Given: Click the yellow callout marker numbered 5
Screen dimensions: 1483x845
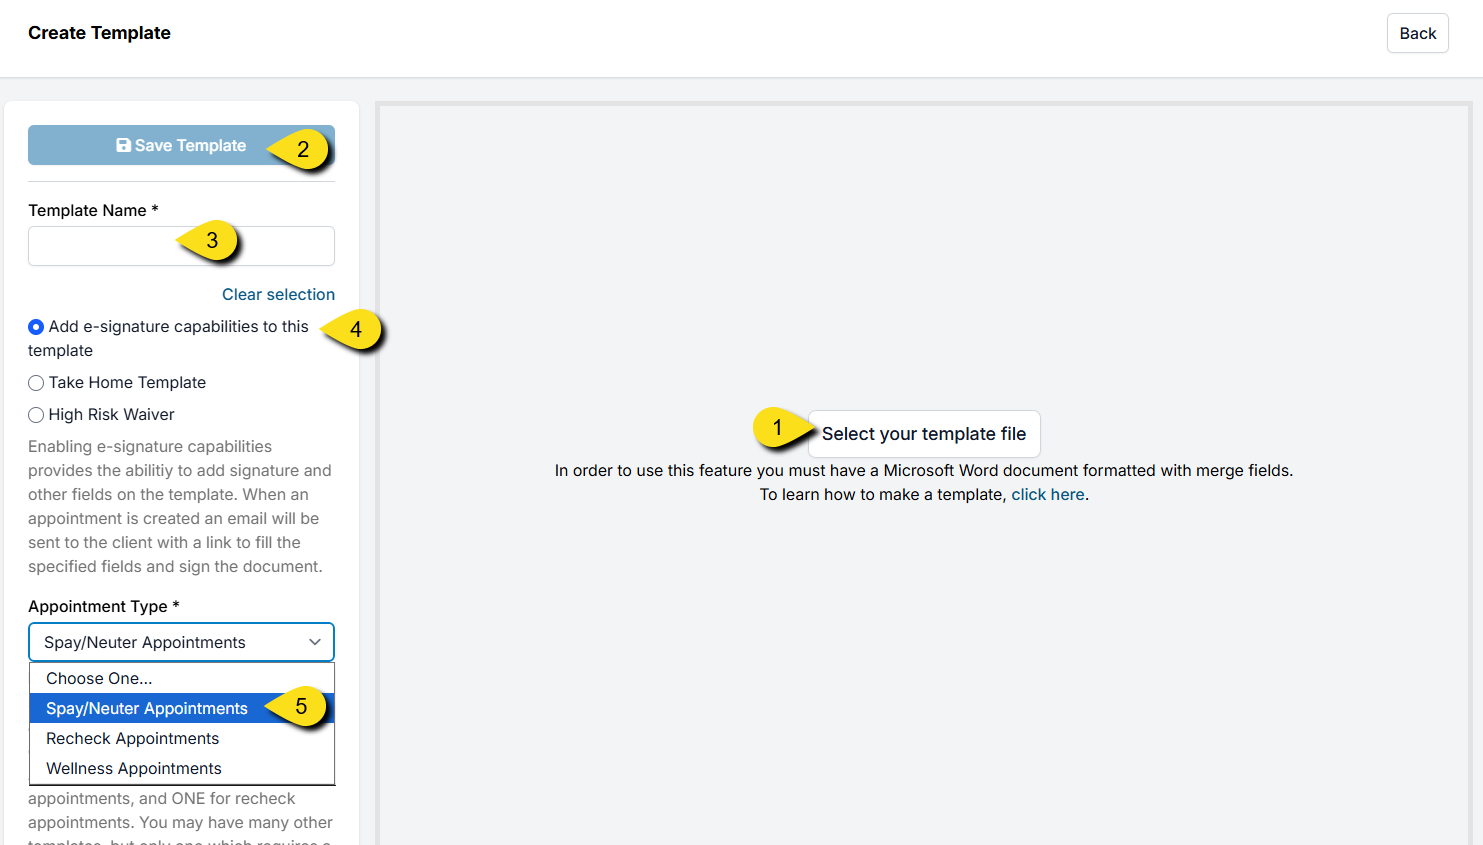Looking at the screenshot, I should (300, 707).
